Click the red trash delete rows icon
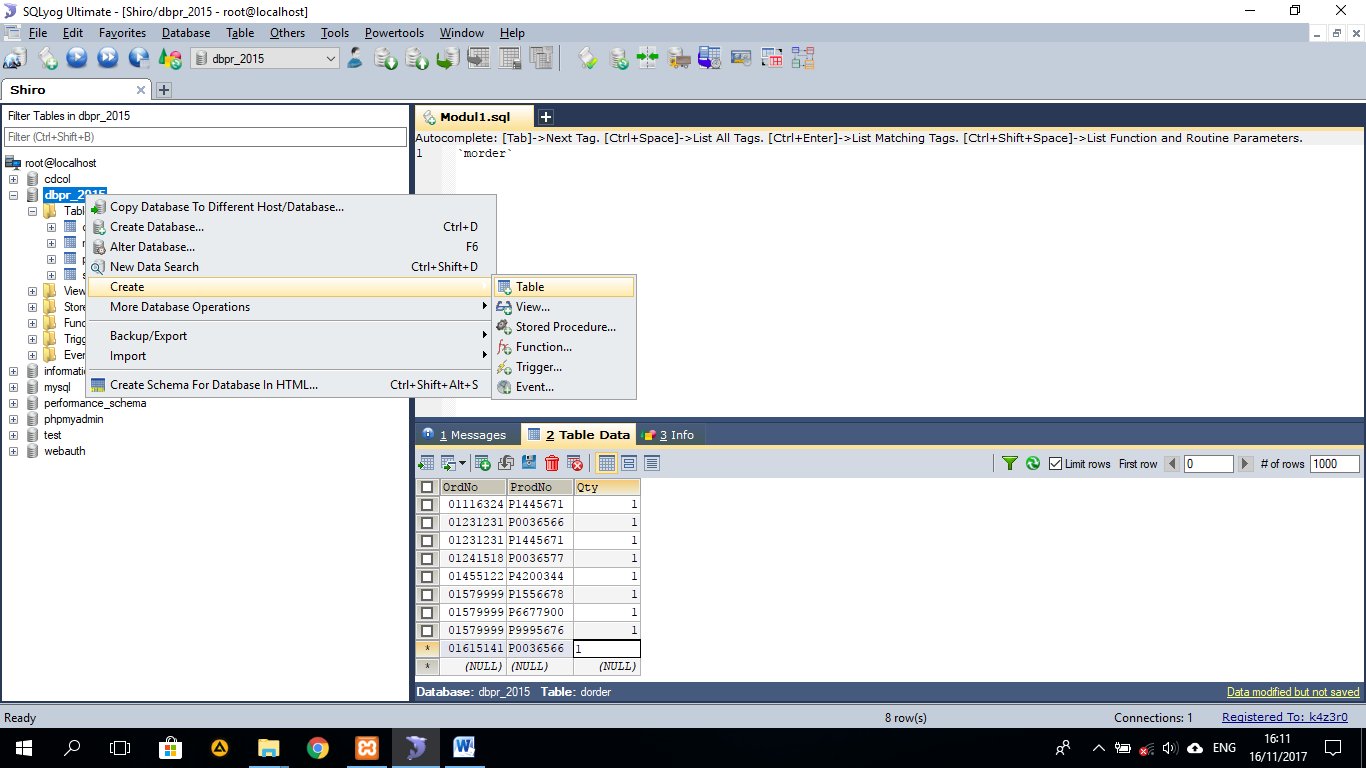Image resolution: width=1366 pixels, height=768 pixels. 552,463
